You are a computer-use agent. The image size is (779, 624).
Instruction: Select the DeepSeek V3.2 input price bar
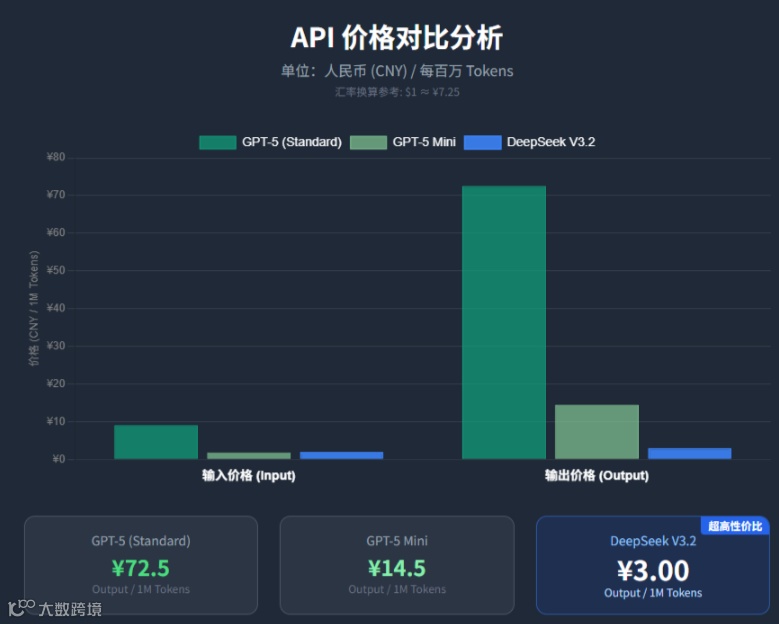pyautogui.click(x=342, y=455)
